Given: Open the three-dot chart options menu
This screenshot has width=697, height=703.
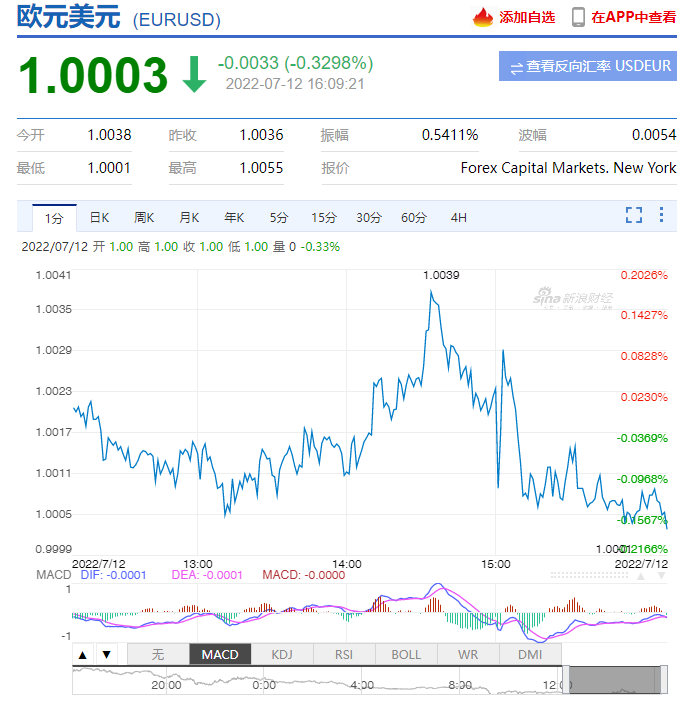Looking at the screenshot, I should click(x=661, y=215).
